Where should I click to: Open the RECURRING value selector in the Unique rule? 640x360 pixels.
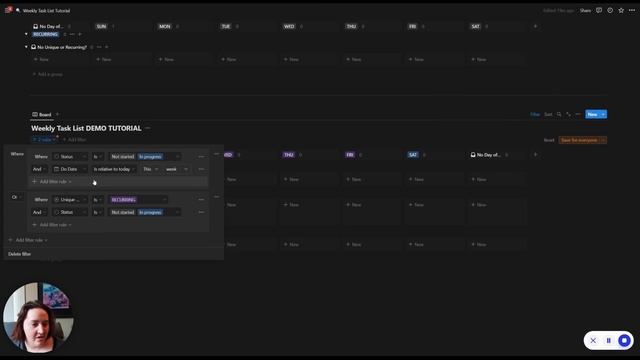click(138, 200)
